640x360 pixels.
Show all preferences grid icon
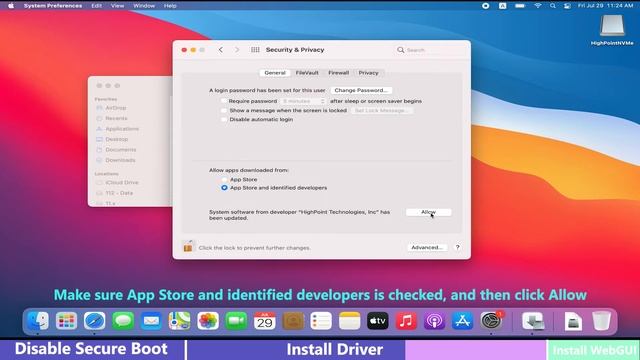click(255, 50)
